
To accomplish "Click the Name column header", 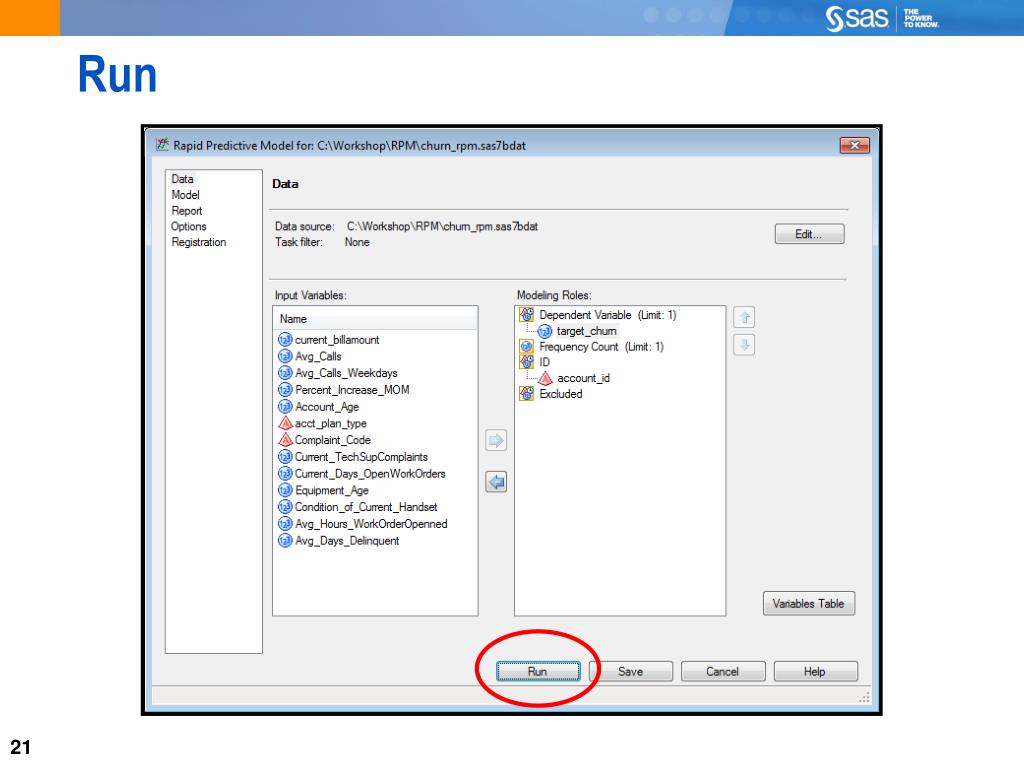I will pyautogui.click(x=375, y=319).
